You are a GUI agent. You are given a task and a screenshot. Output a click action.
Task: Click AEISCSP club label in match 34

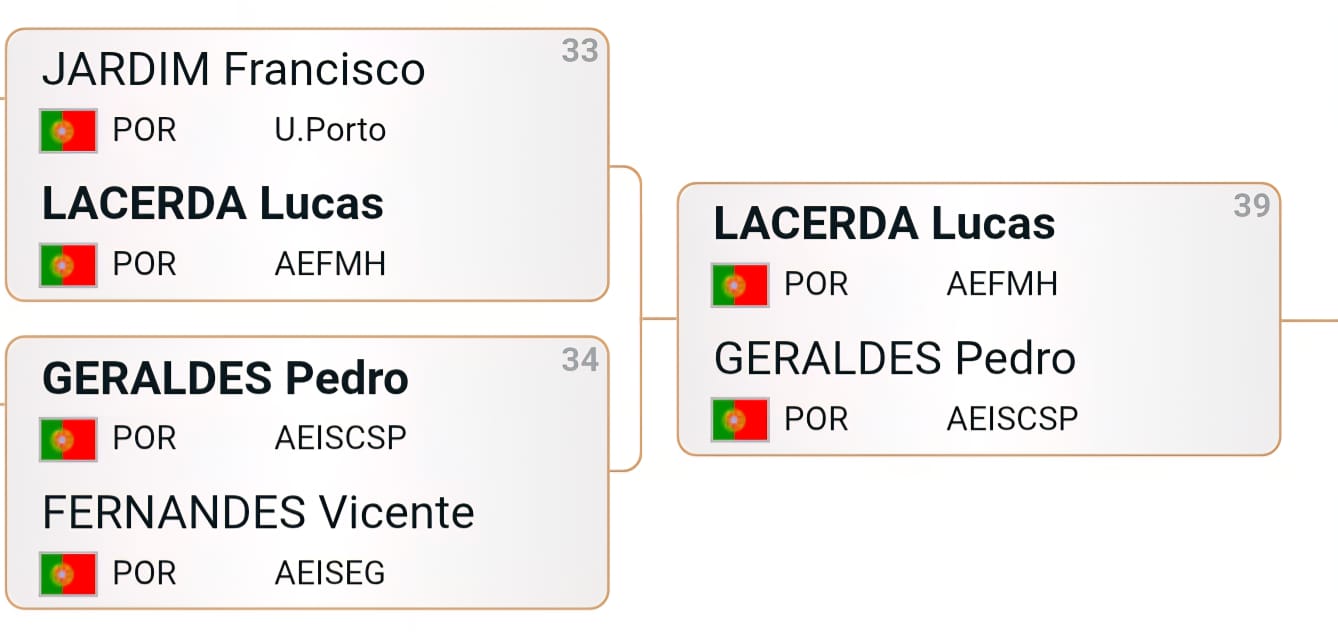[340, 439]
